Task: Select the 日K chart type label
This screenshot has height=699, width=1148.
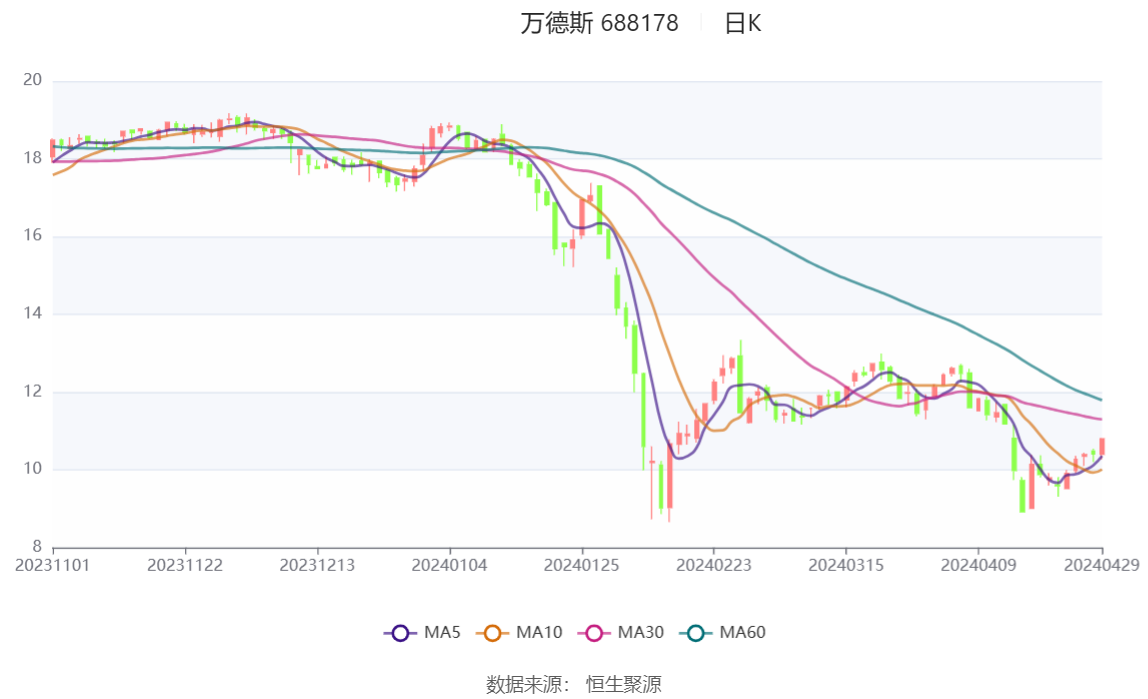Action: coord(742,23)
